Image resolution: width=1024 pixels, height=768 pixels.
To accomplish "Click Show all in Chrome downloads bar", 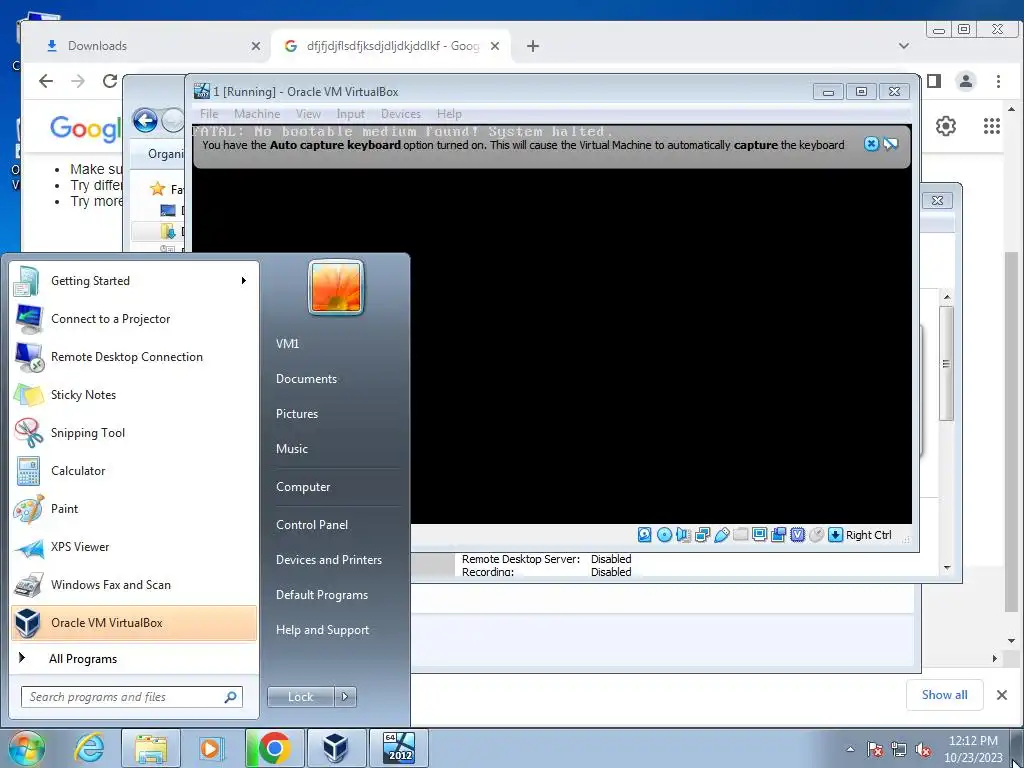I will click(x=944, y=695).
